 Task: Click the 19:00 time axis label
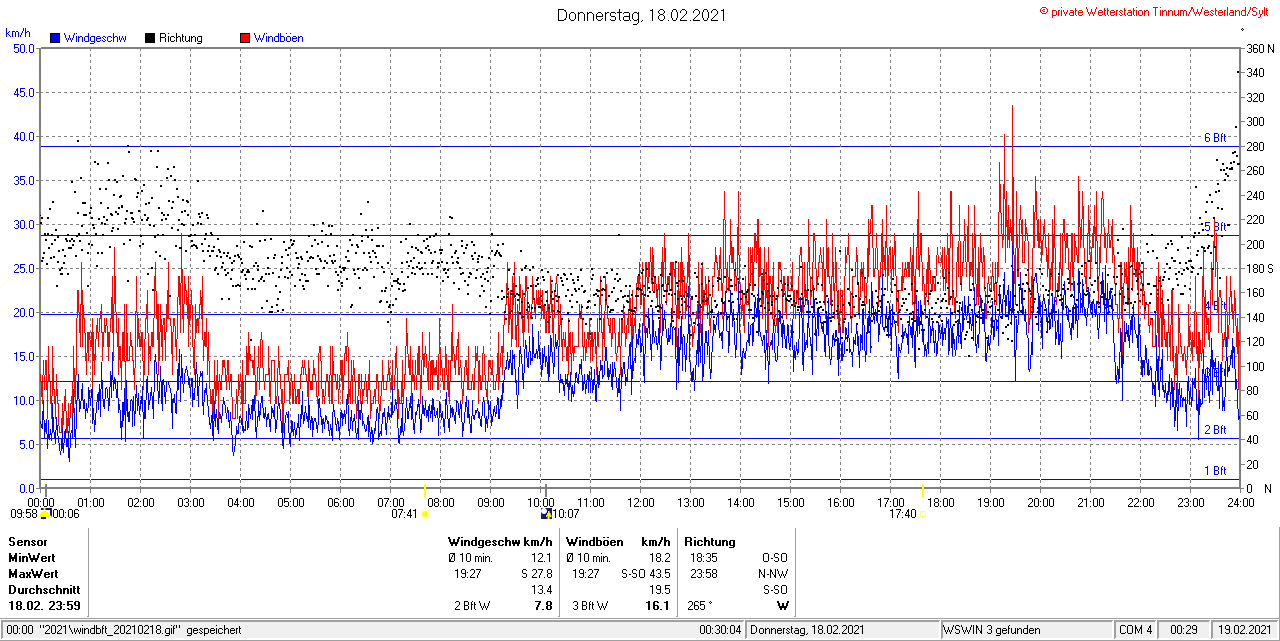[x=991, y=502]
